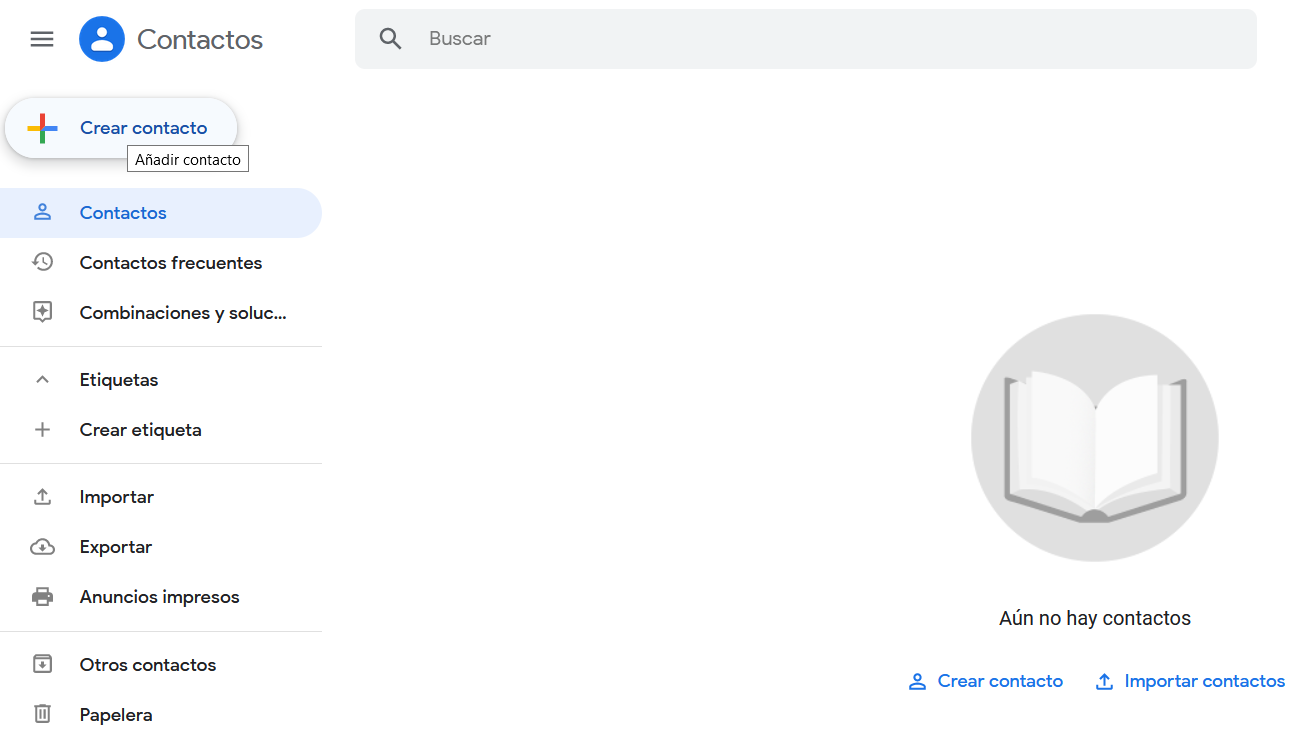Click Crear etiqueta to add label
Viewport: 1303px width, 739px height.
point(141,430)
